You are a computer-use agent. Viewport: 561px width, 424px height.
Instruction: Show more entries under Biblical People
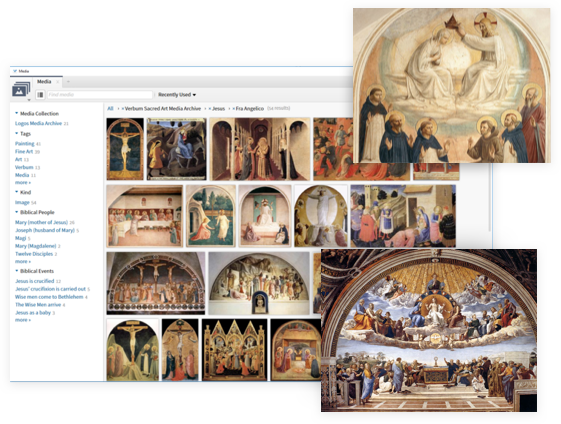pyautogui.click(x=23, y=262)
